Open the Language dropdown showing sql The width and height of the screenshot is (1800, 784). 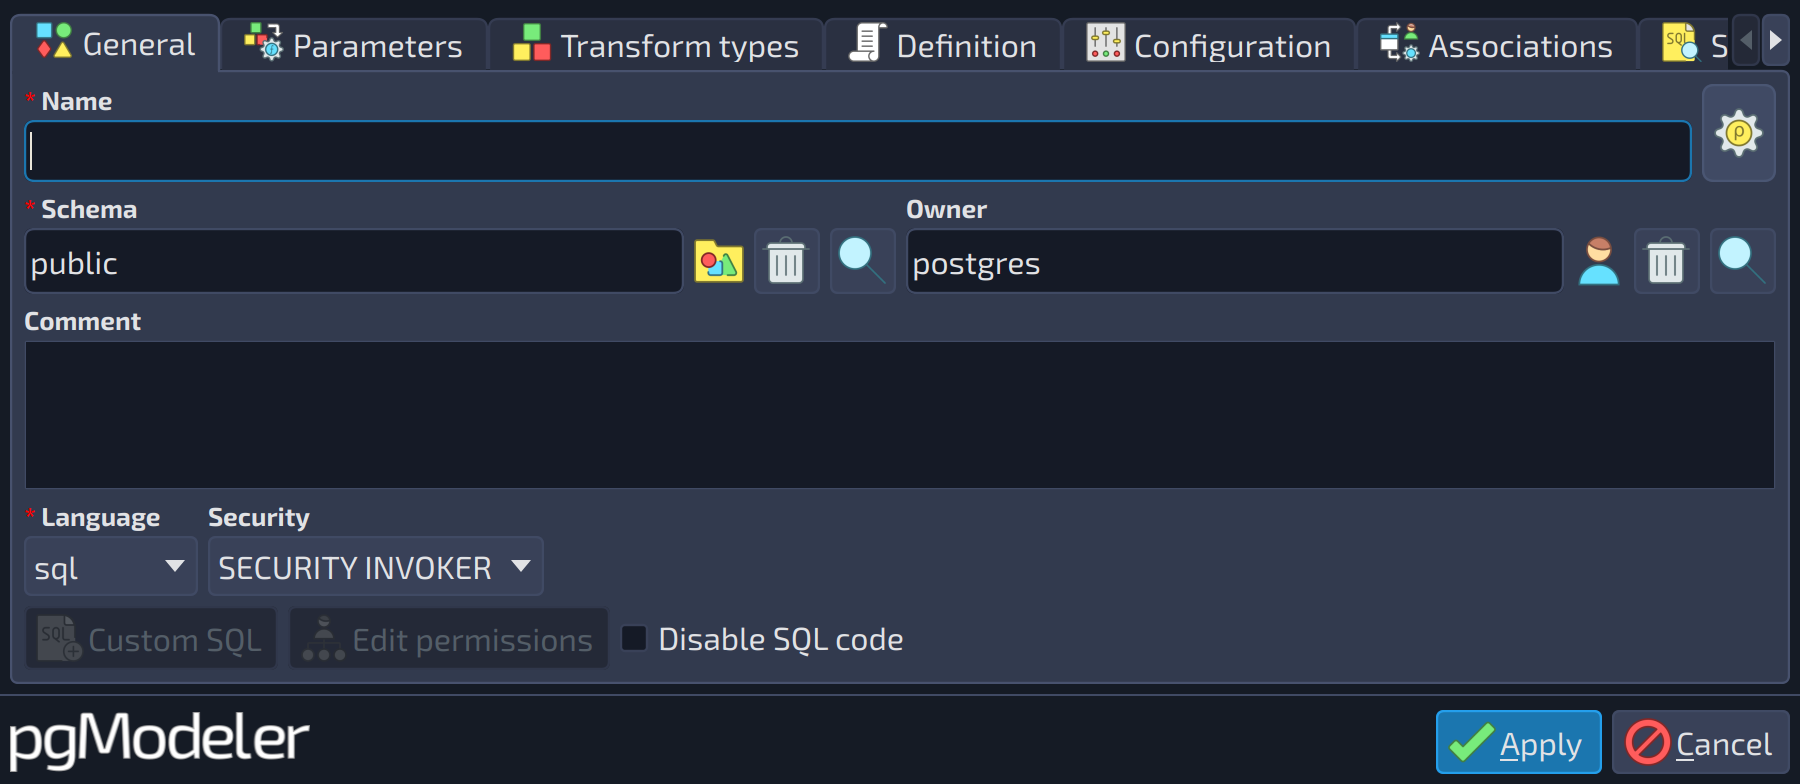coord(110,567)
